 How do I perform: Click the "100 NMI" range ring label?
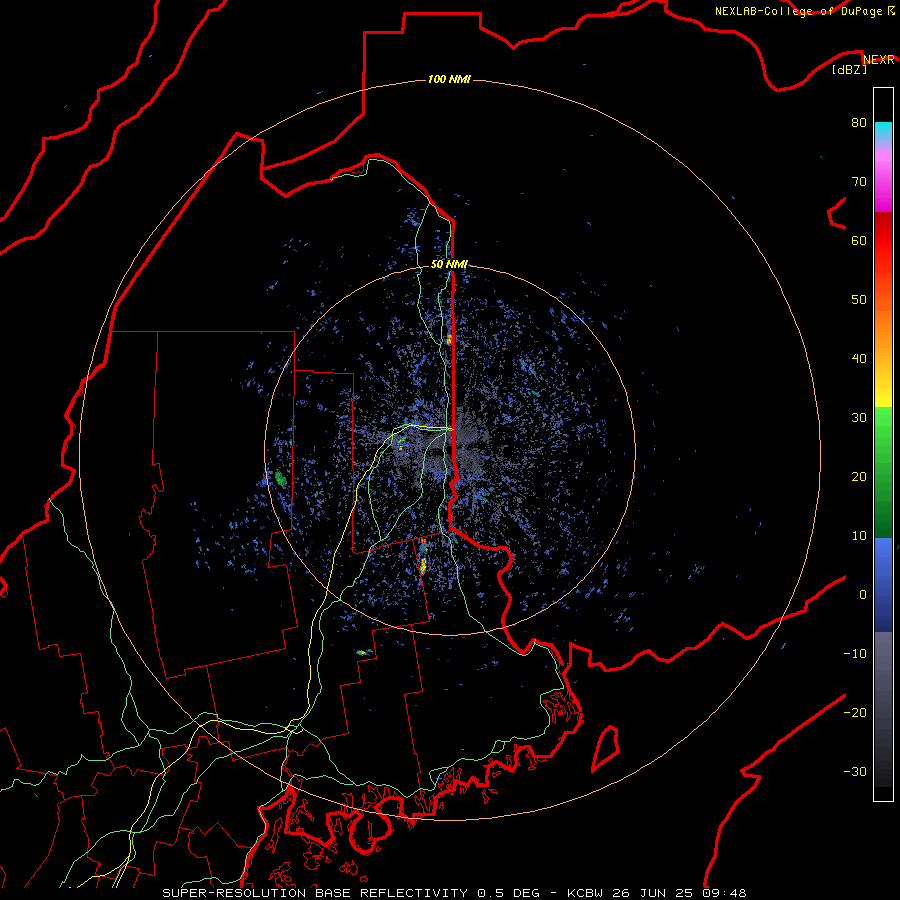coord(449,79)
